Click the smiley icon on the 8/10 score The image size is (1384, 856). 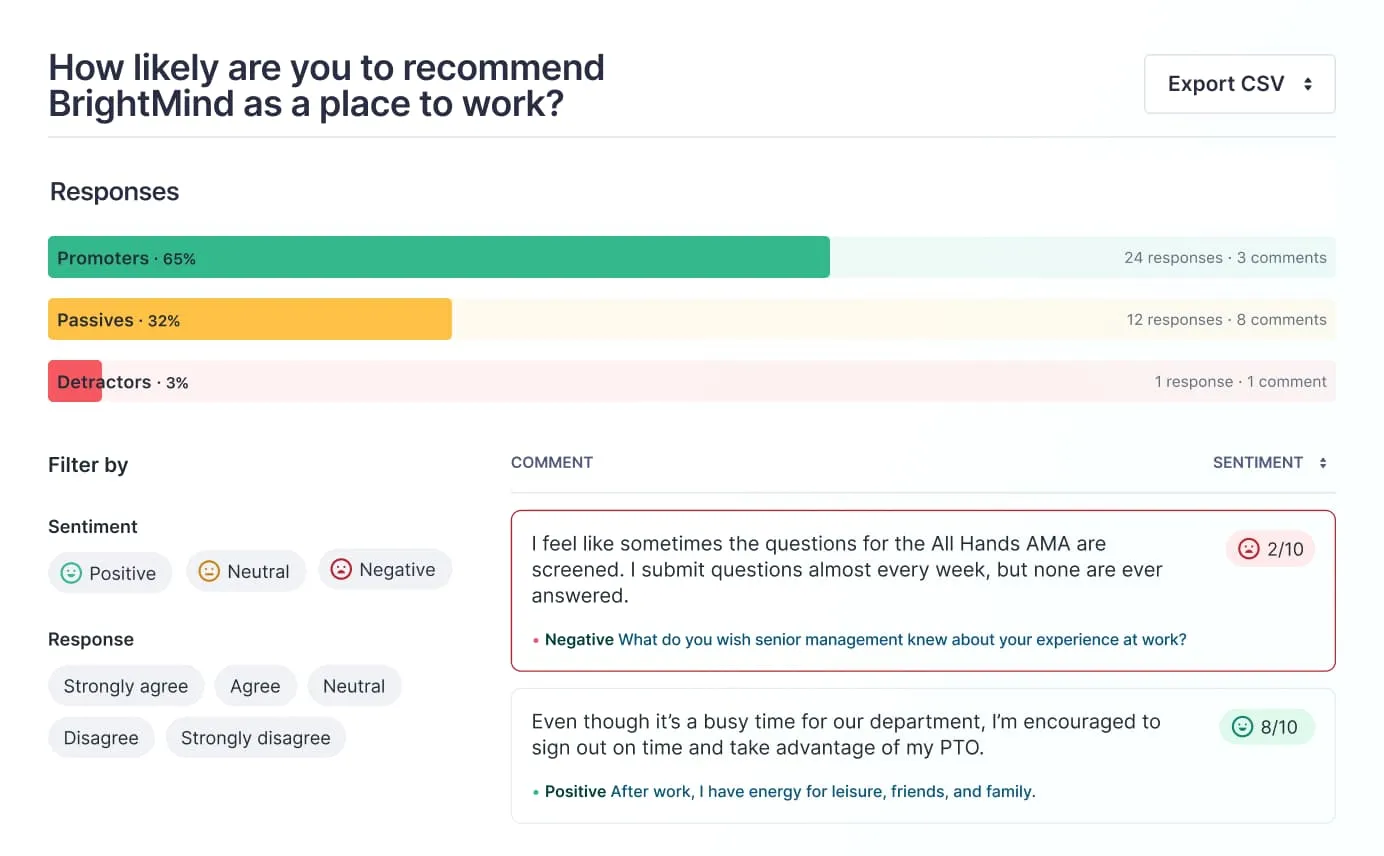(1242, 727)
